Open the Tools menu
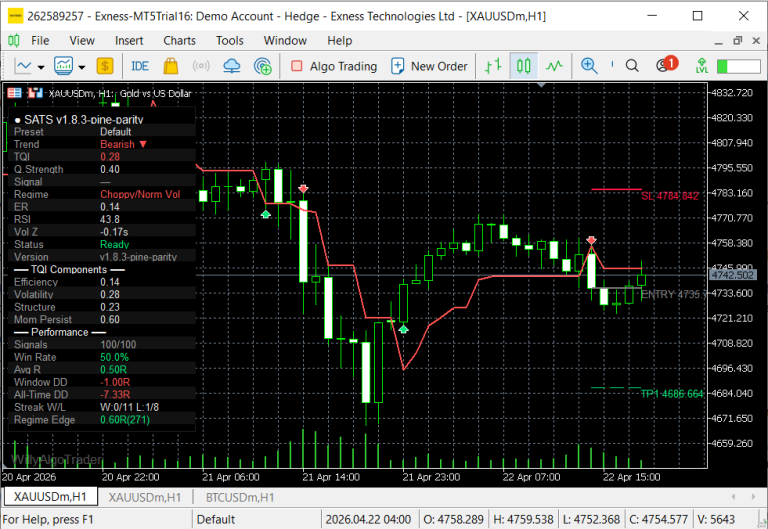The width and height of the screenshot is (768, 529). [x=230, y=41]
